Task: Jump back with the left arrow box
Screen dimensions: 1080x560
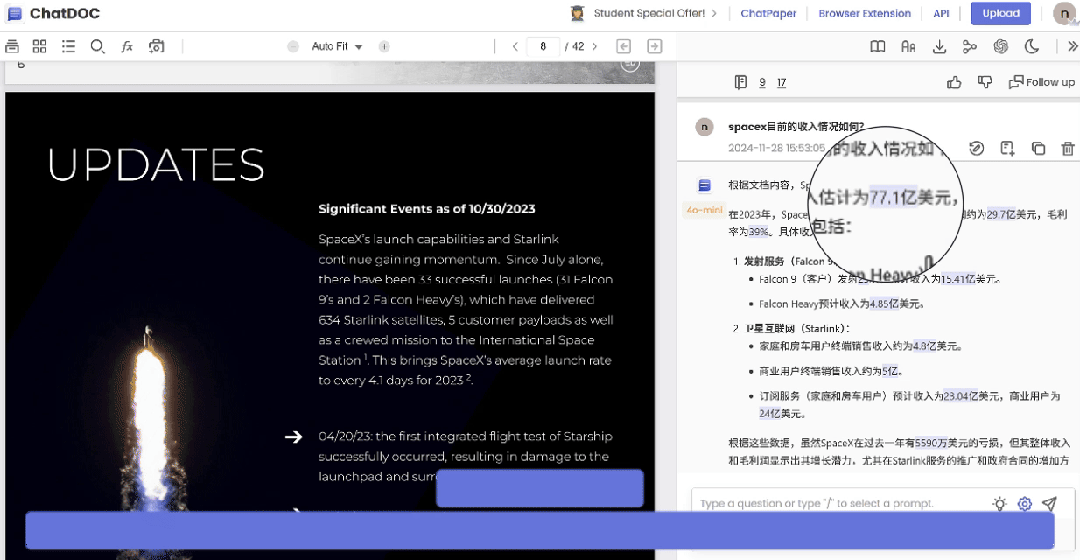Action: [623, 46]
